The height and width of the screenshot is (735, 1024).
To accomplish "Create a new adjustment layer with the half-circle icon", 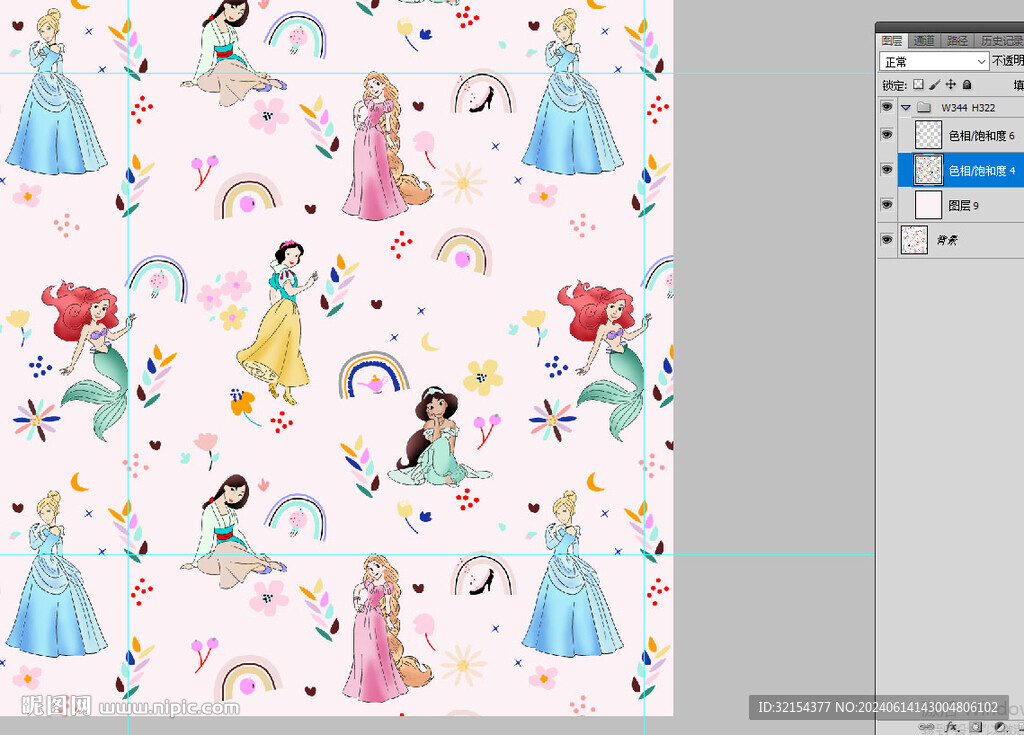I will tap(1000, 727).
